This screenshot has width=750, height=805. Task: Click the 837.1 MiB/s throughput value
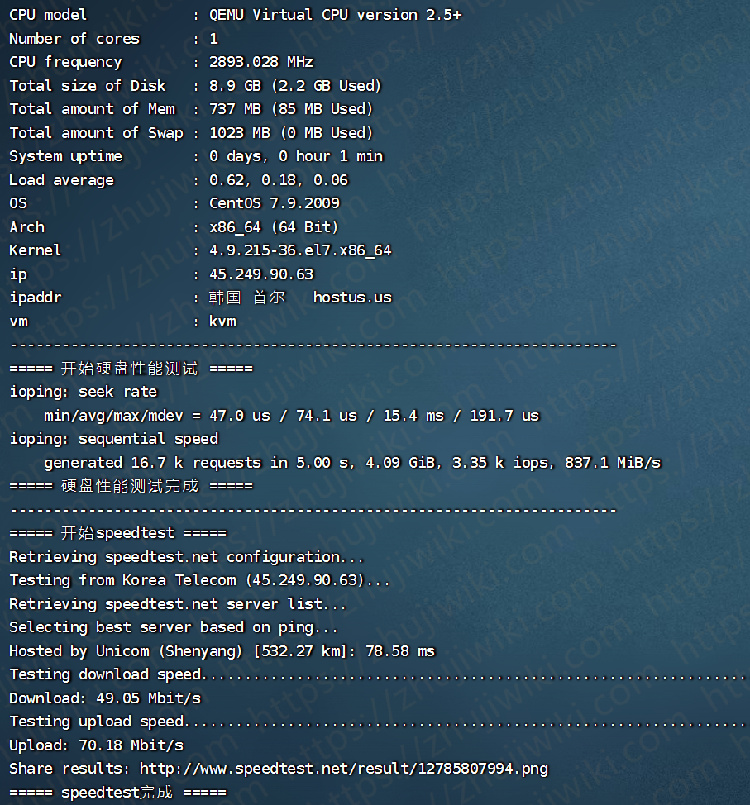pos(613,463)
